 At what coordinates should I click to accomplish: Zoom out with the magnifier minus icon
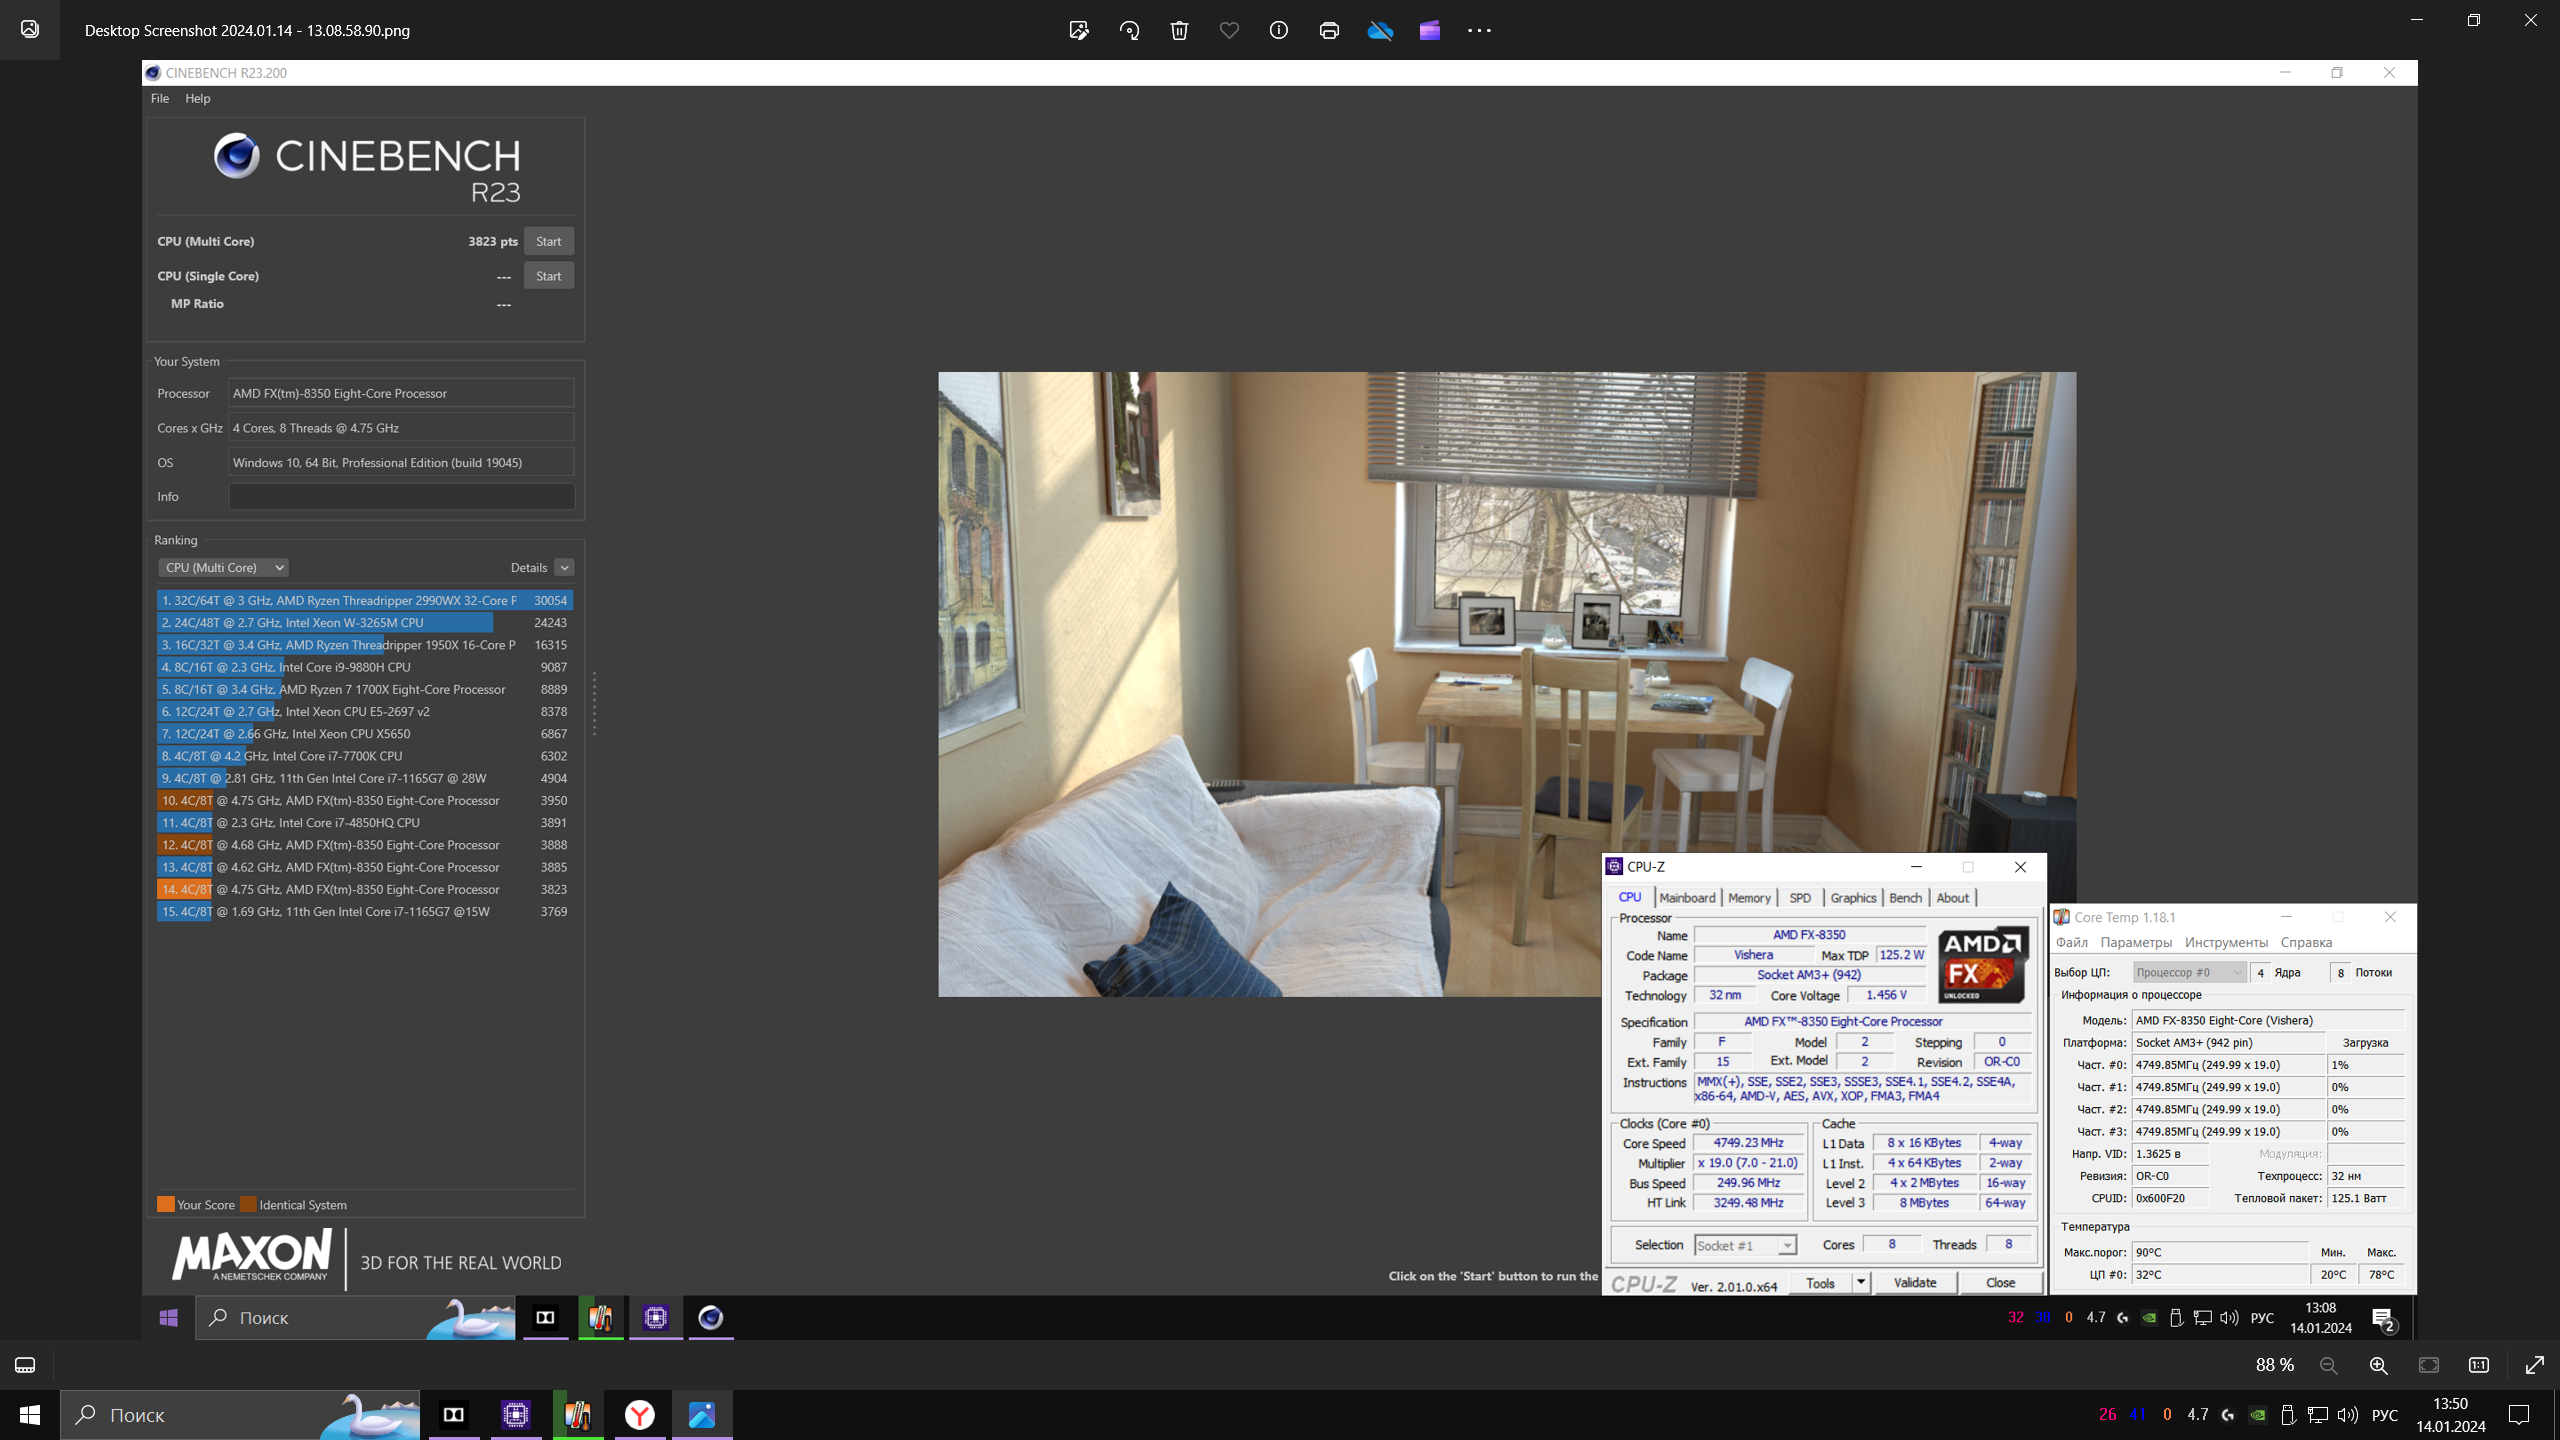[x=2328, y=1365]
